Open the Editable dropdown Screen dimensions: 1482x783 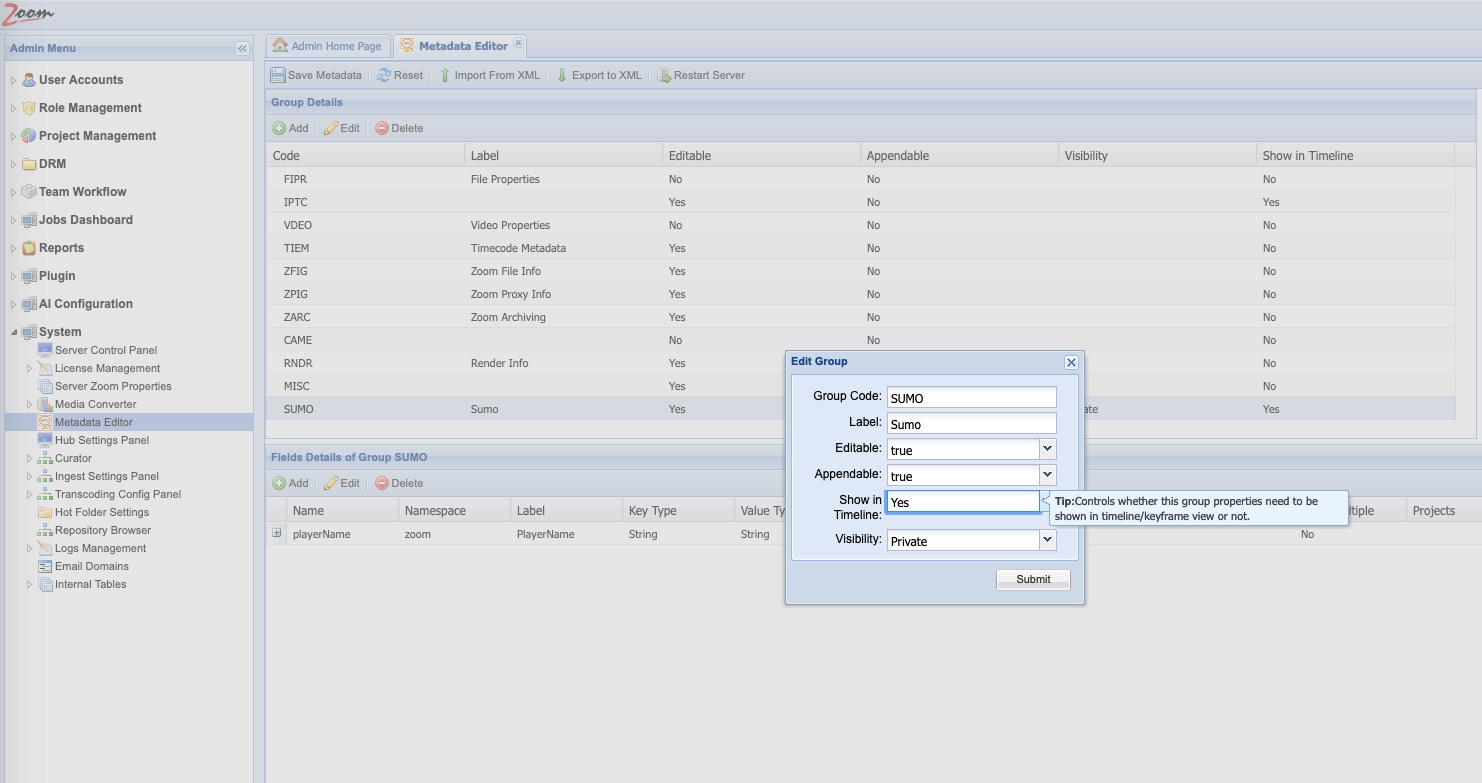pyautogui.click(x=1047, y=449)
